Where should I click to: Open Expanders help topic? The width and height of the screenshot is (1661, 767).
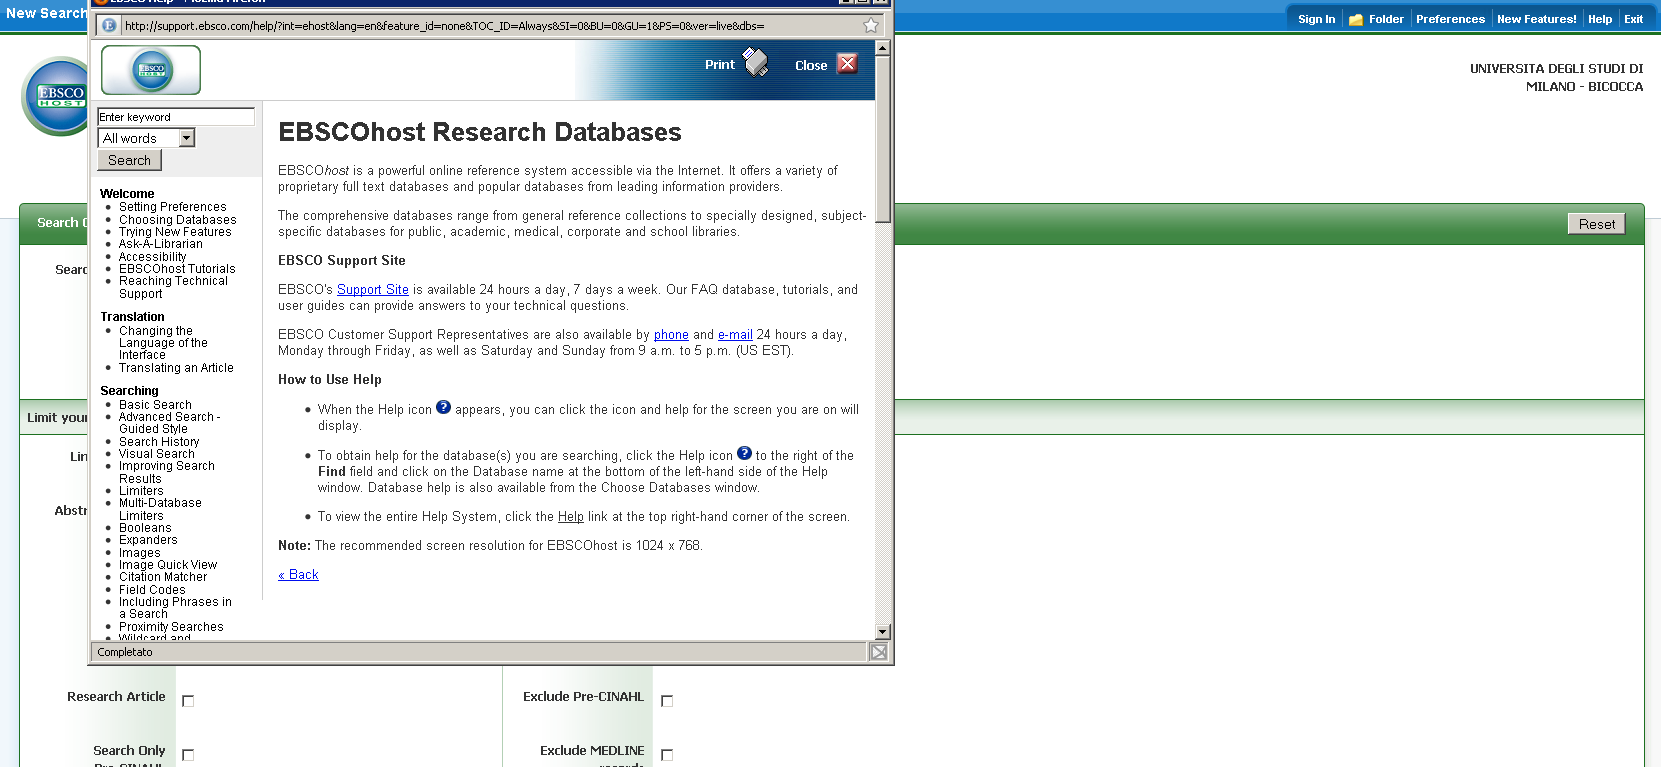148,540
